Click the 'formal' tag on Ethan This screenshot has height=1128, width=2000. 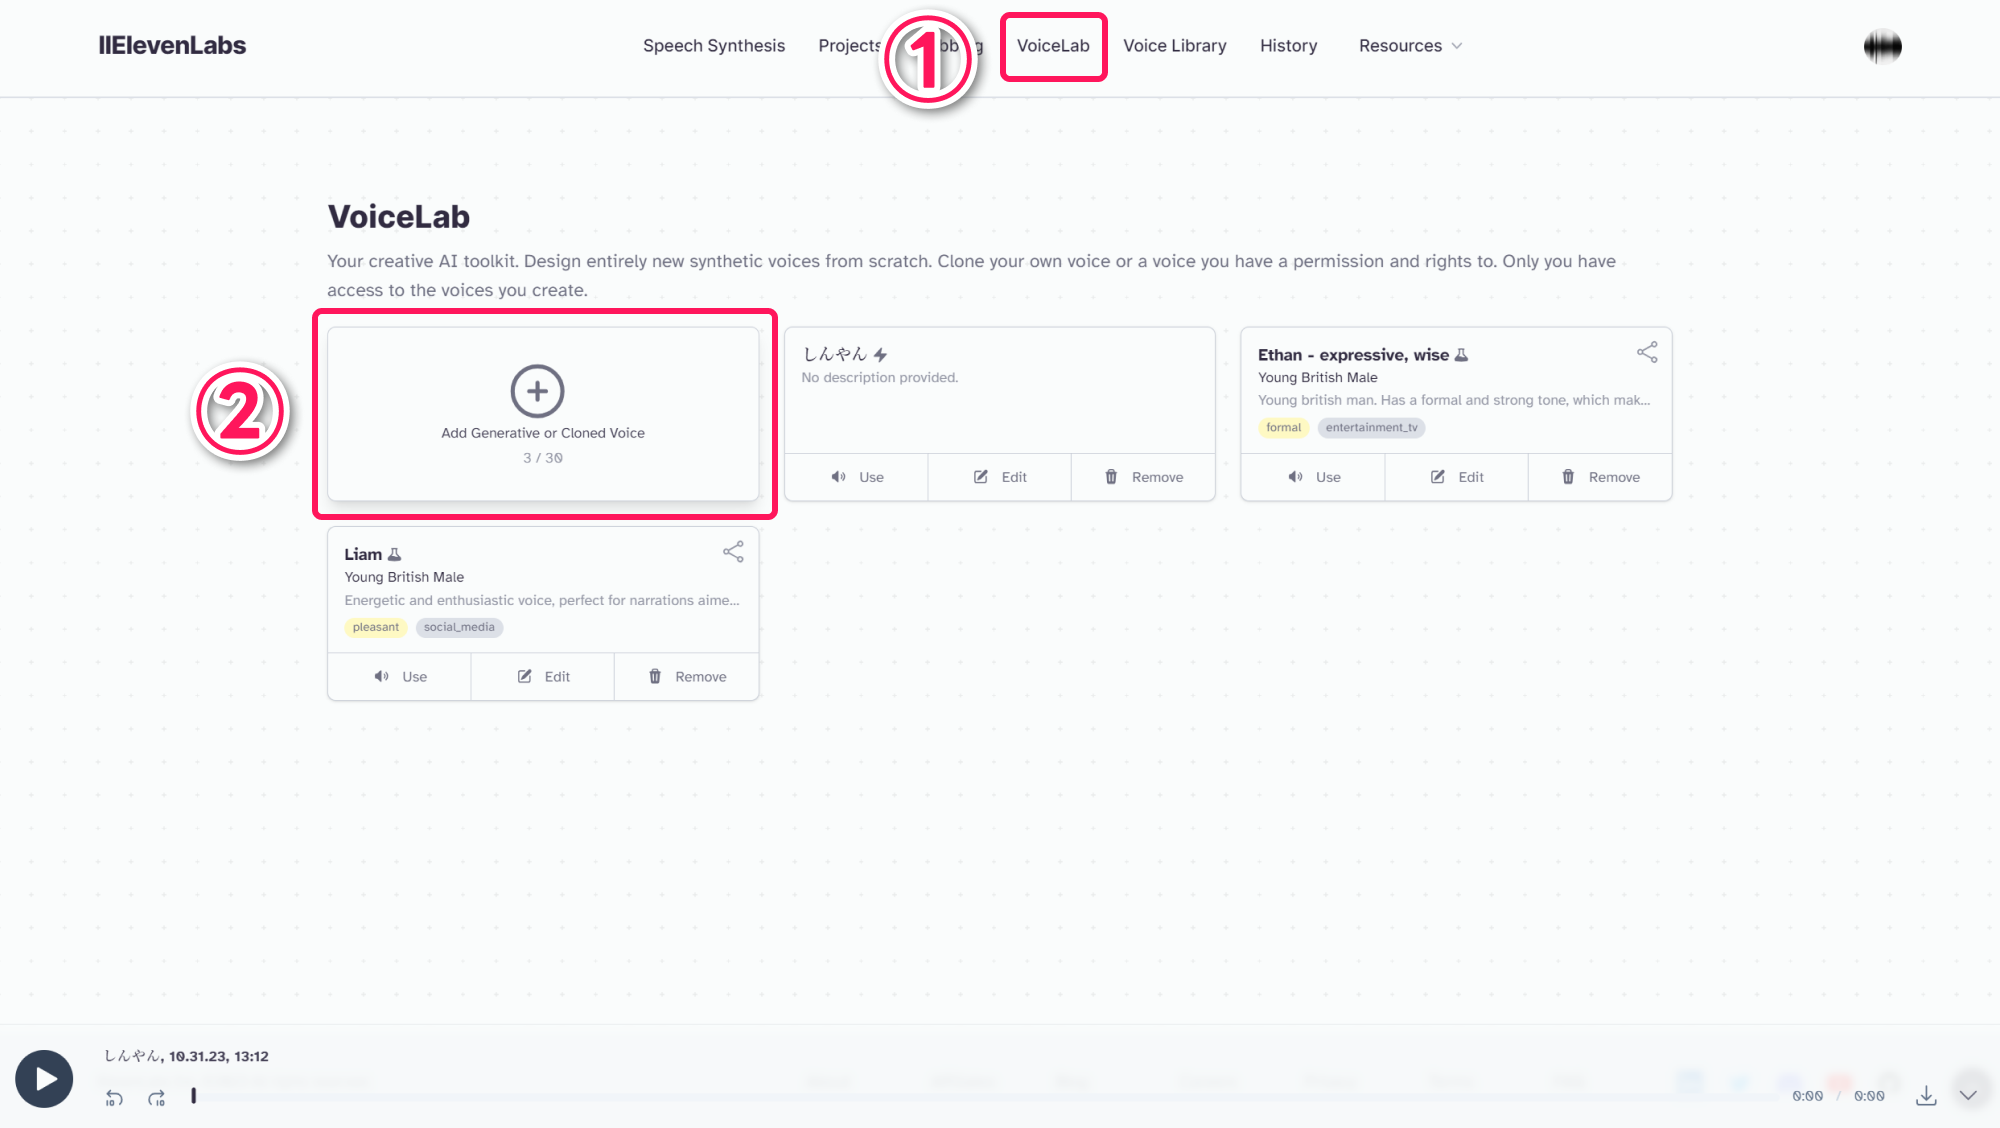[1283, 428]
